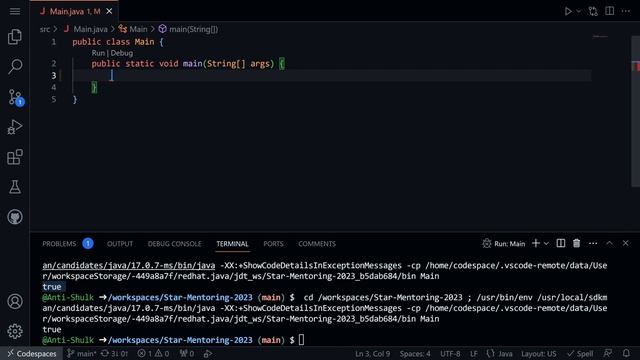Screen dimensions: 640x360
Task: Click line number 5 in gutter
Action: [x=53, y=99]
